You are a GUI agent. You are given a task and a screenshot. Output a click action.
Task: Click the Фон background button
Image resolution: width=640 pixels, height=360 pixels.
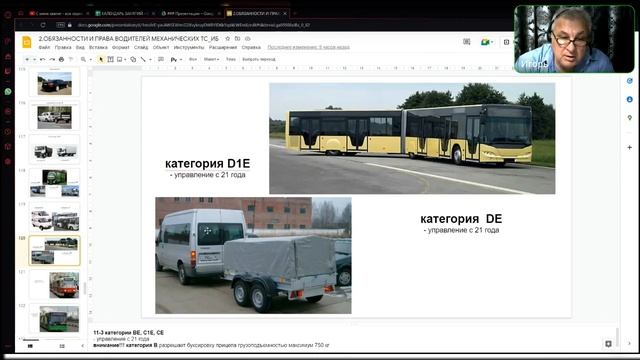point(193,60)
